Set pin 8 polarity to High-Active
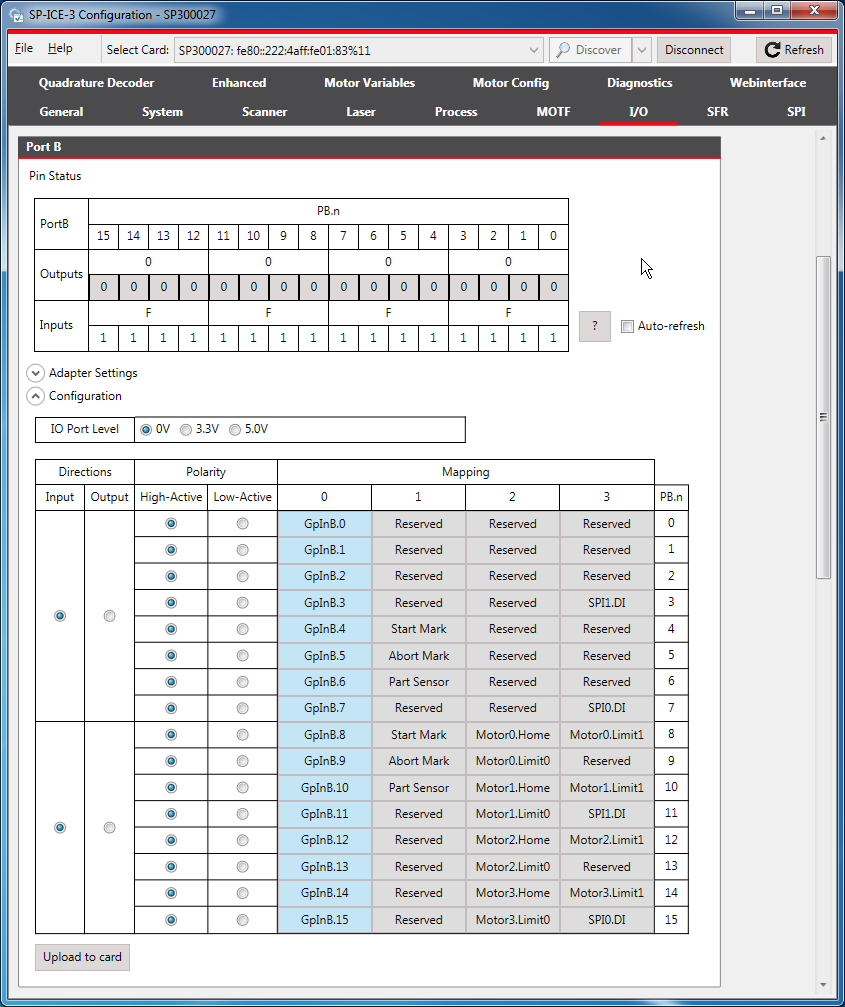845x1007 pixels. click(x=171, y=735)
